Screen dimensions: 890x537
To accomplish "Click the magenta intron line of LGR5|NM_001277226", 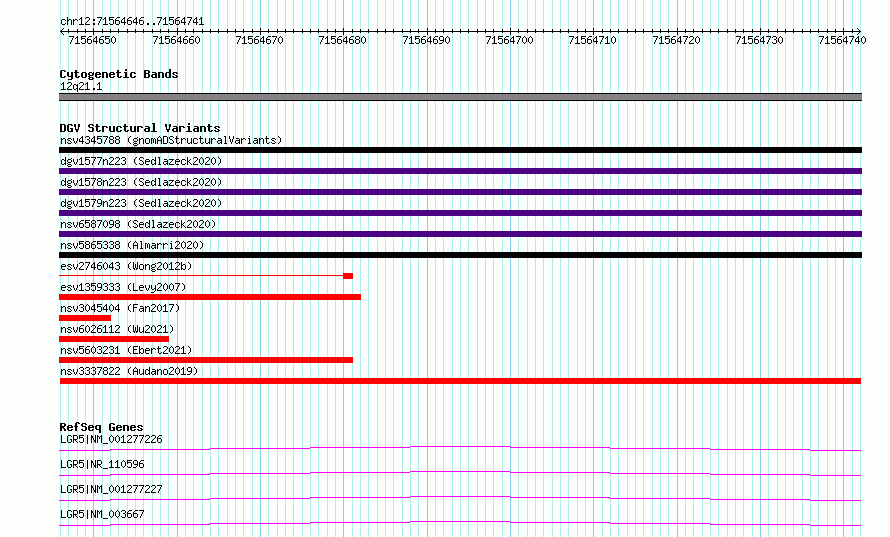I will click(460, 448).
